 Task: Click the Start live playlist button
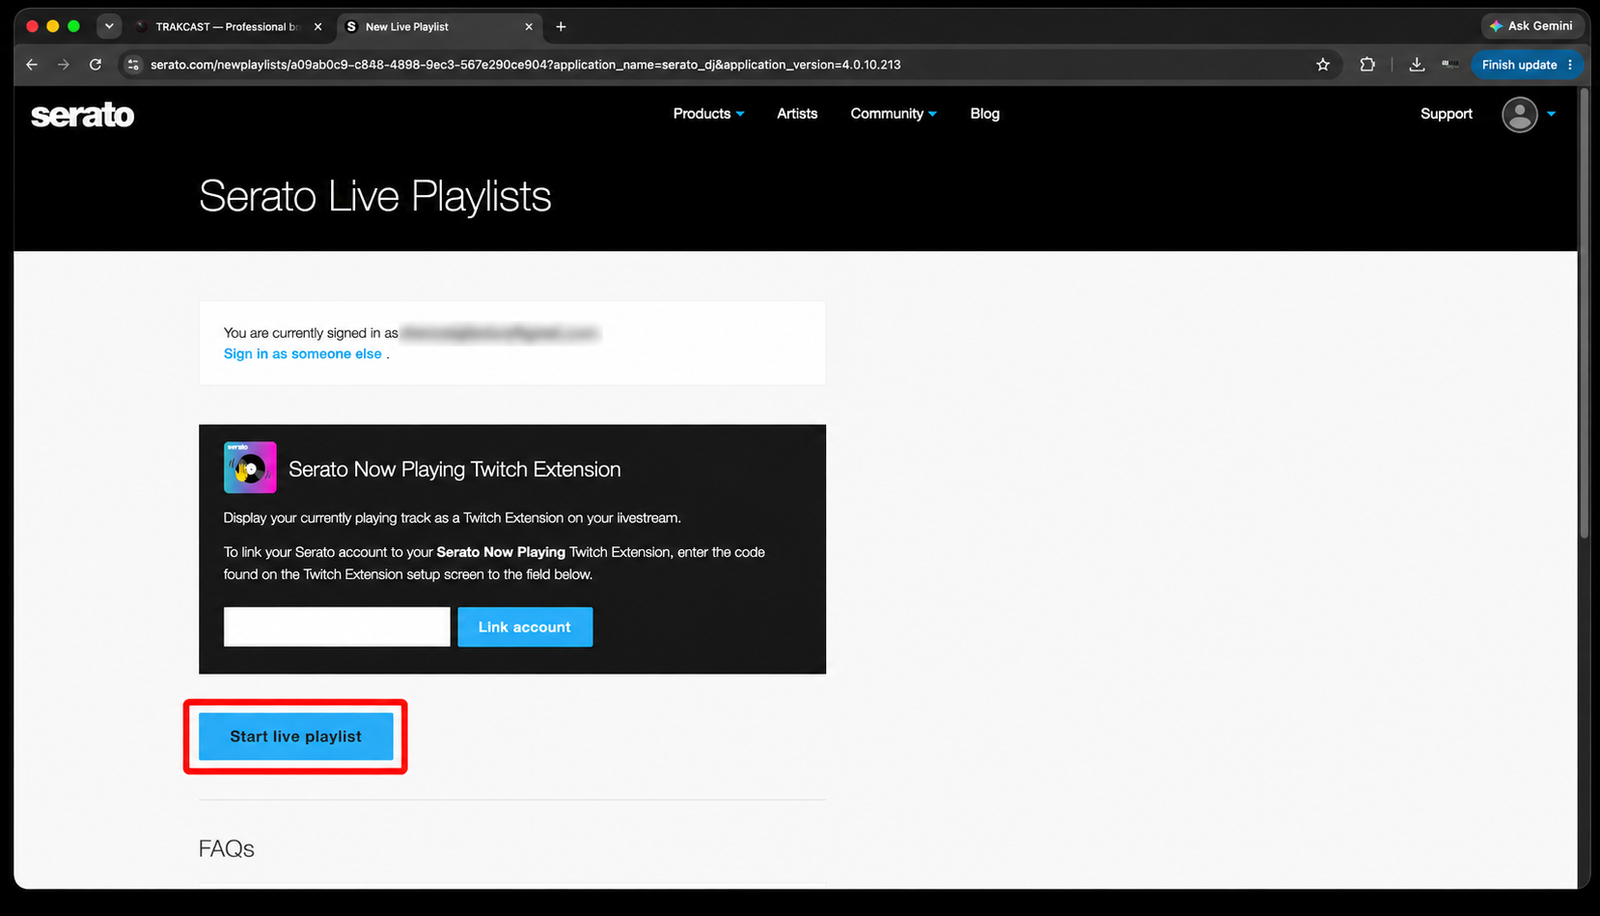296,736
